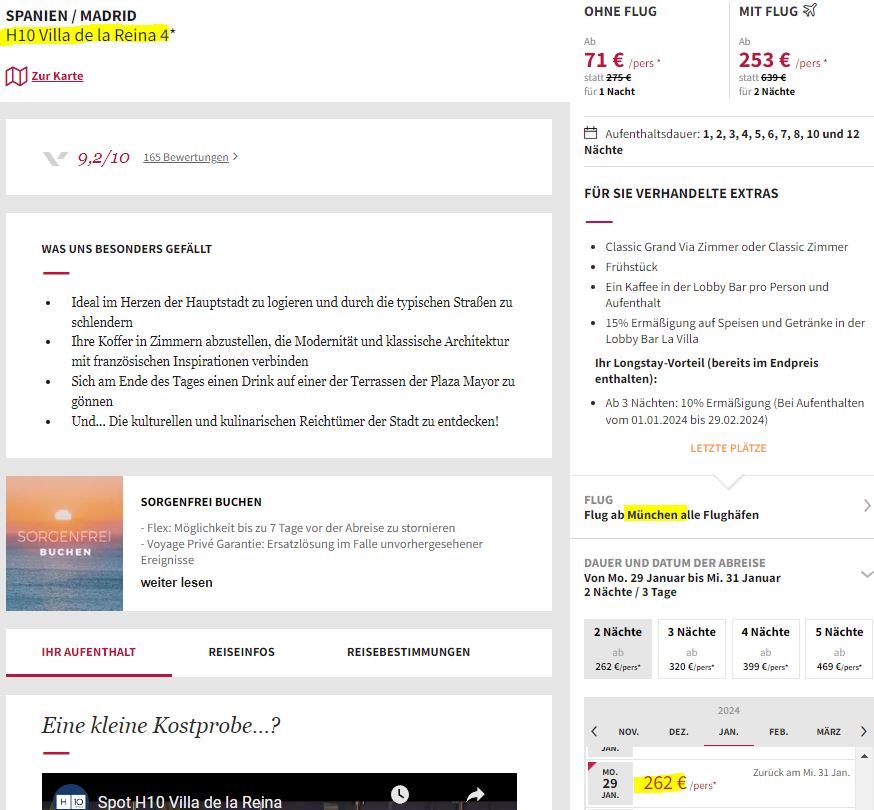Click the chevron after 165 Bewertungen
This screenshot has height=810, width=874.
click(x=235, y=157)
